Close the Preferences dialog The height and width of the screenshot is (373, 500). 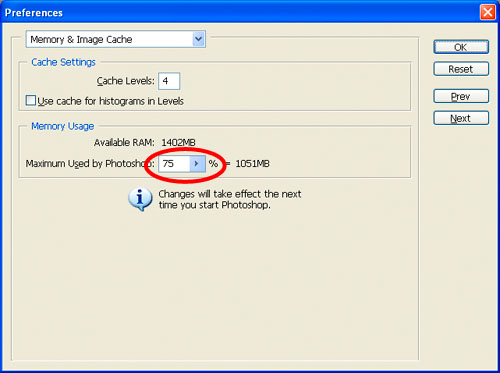coord(488,12)
